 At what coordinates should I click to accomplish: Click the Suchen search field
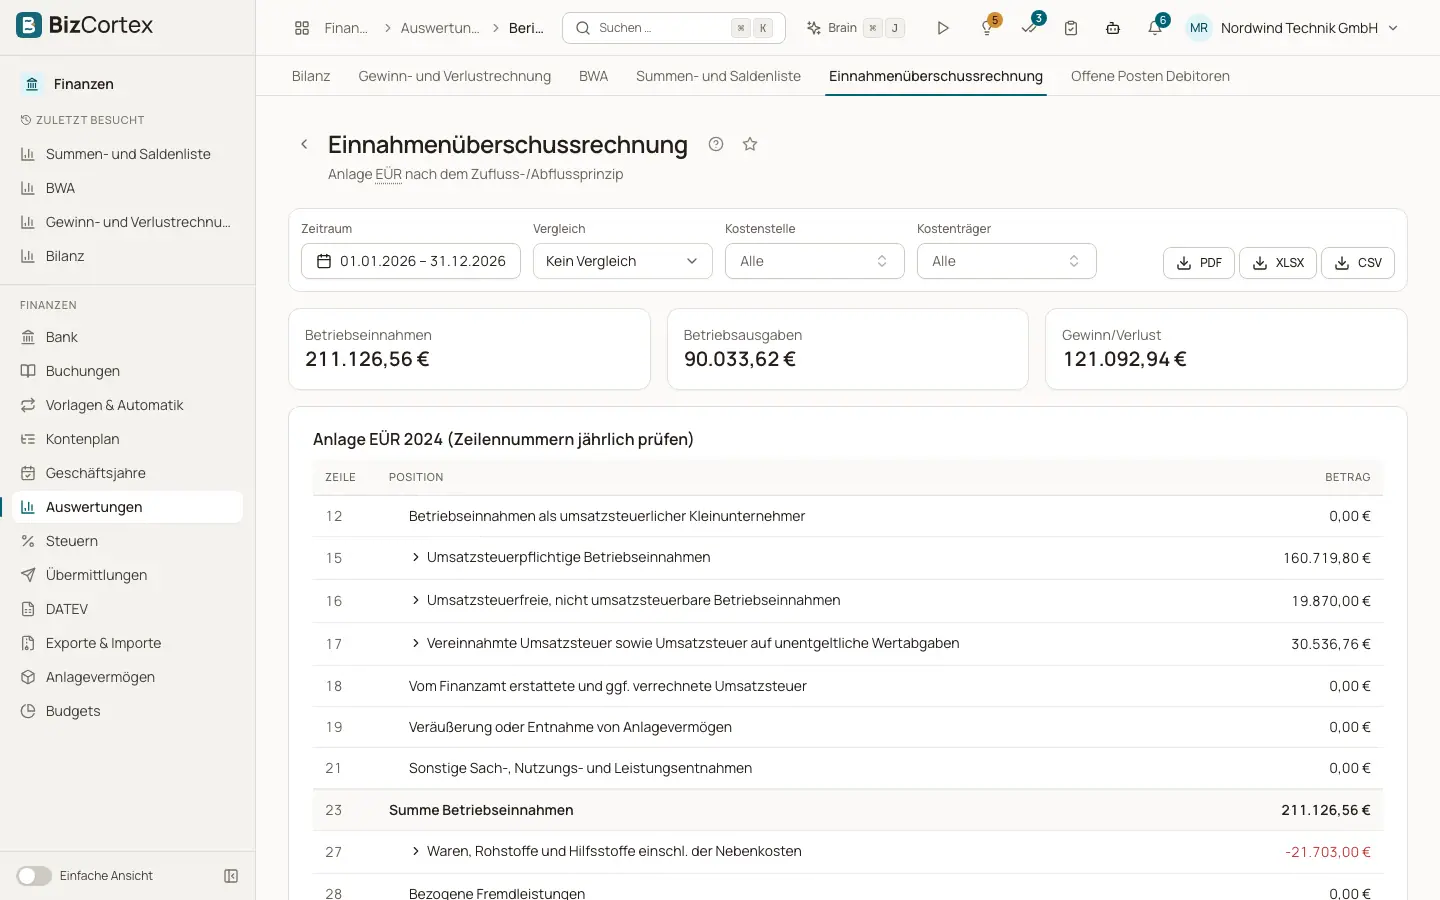coord(674,28)
